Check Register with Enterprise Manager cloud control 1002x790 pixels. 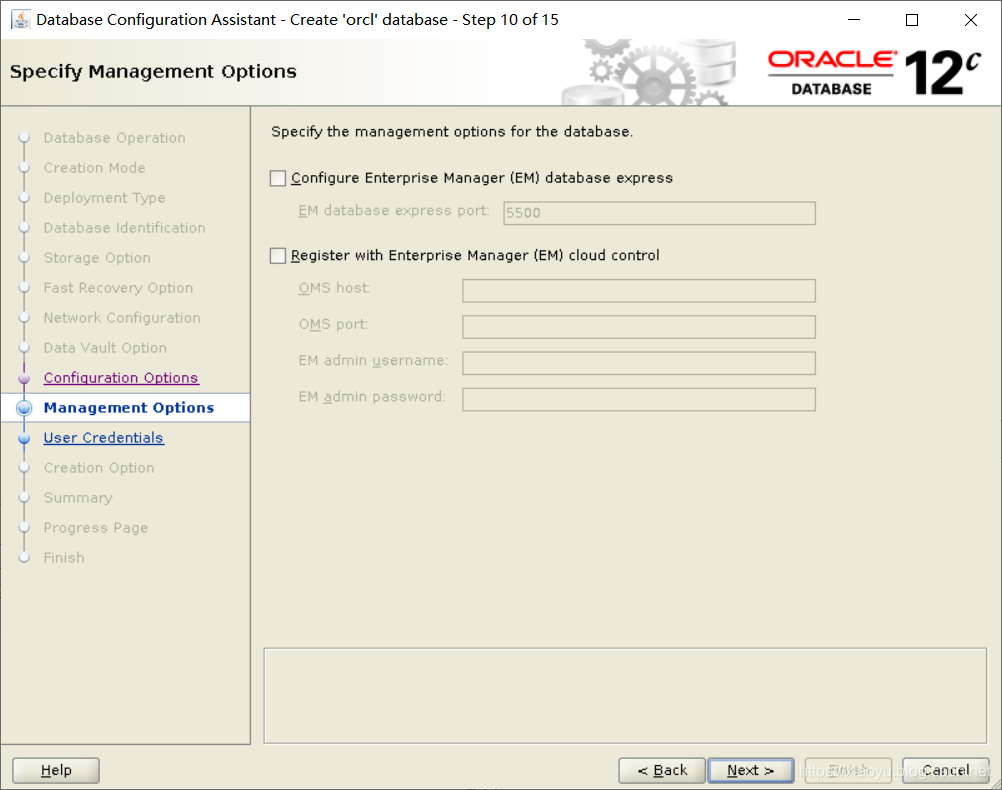[278, 256]
